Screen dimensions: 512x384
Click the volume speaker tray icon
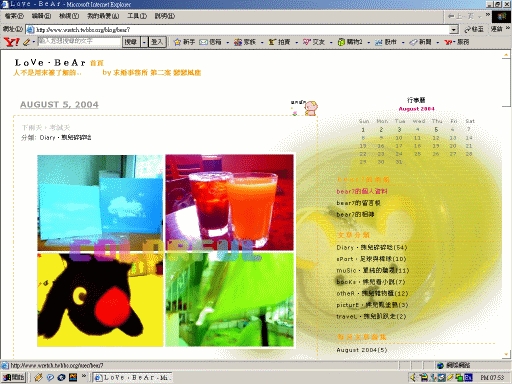[413, 377]
